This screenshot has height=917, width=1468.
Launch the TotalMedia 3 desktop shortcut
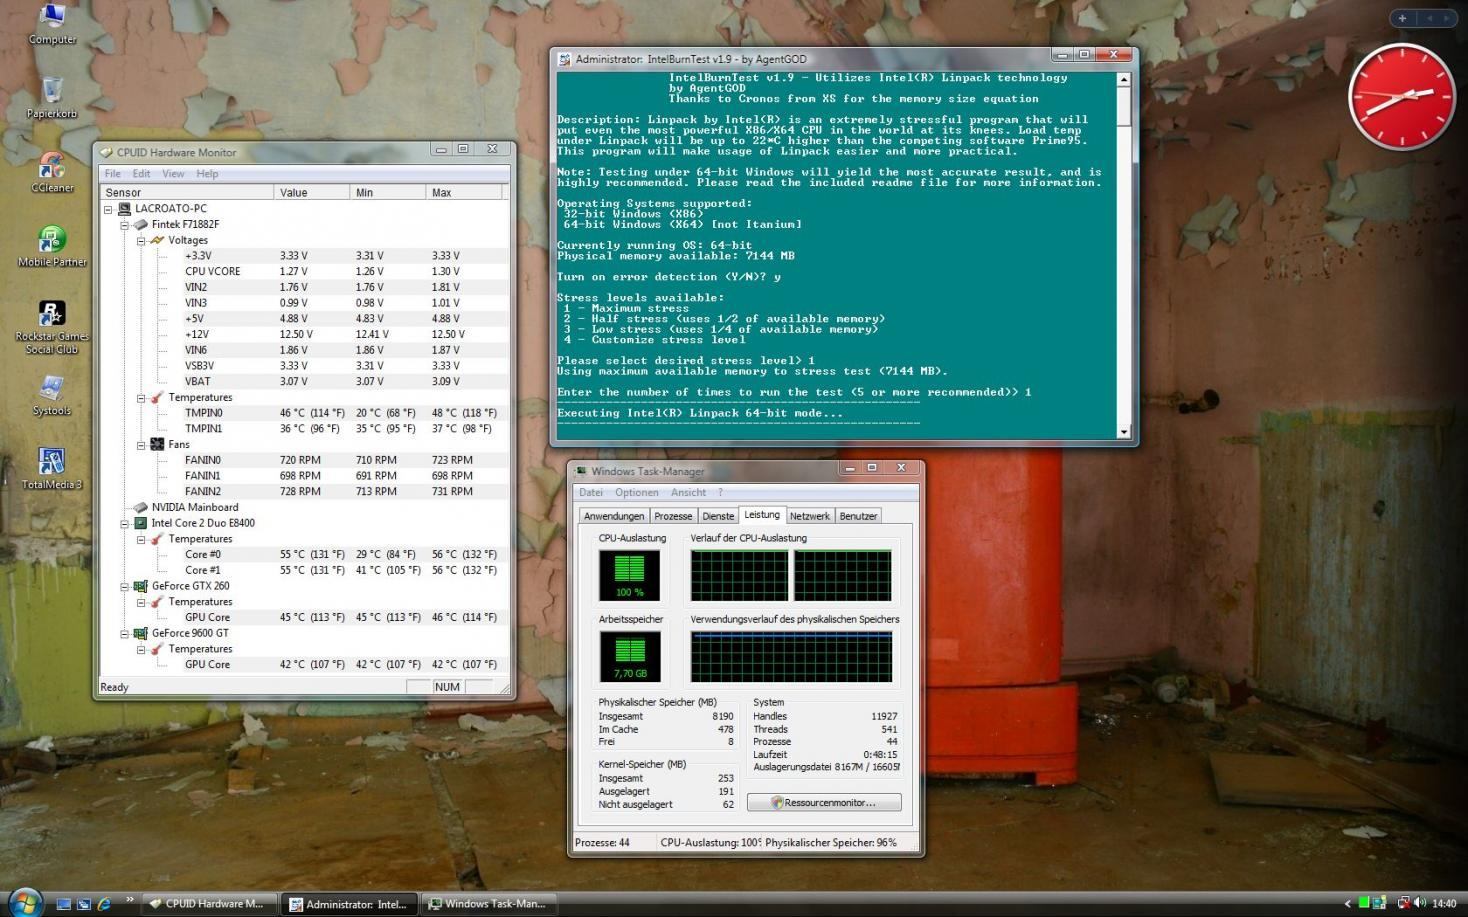(52, 468)
